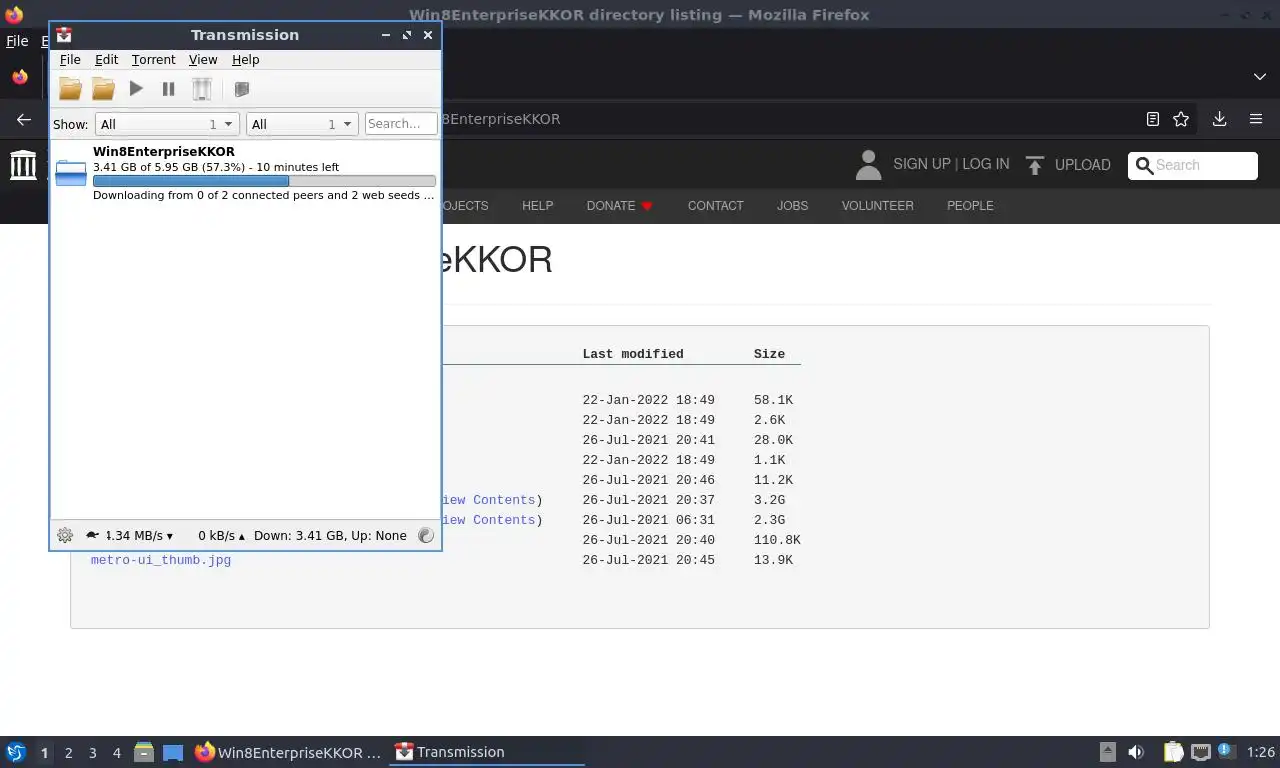Expand the Firefox list all tabs chevron
Image resolution: width=1280 pixels, height=768 pixels.
click(x=1259, y=76)
